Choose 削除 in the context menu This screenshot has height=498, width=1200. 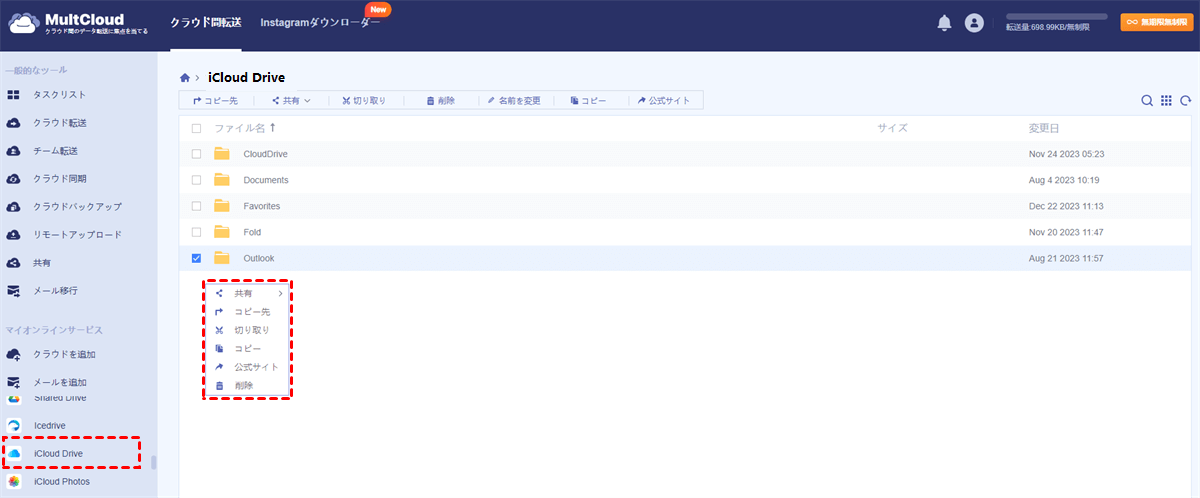pyautogui.click(x=249, y=385)
